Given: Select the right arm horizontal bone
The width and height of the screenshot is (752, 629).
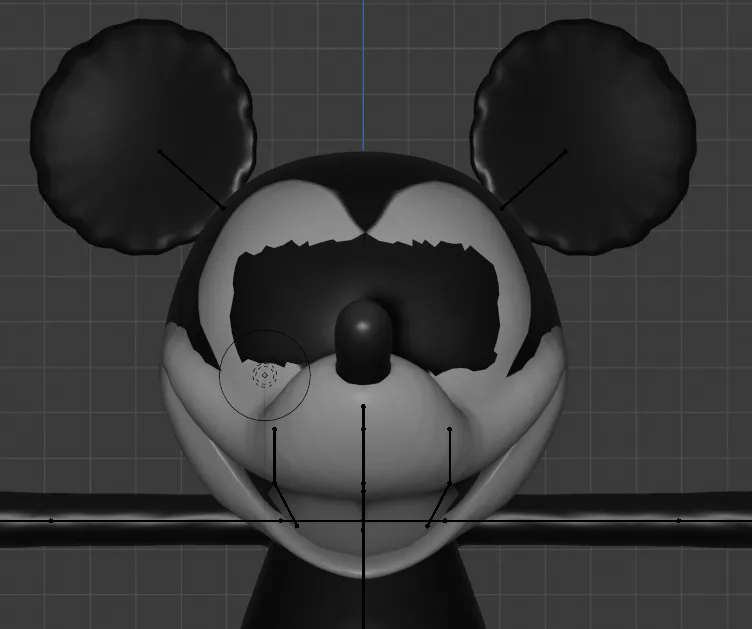Looking at the screenshot, I should pyautogui.click(x=562, y=521).
